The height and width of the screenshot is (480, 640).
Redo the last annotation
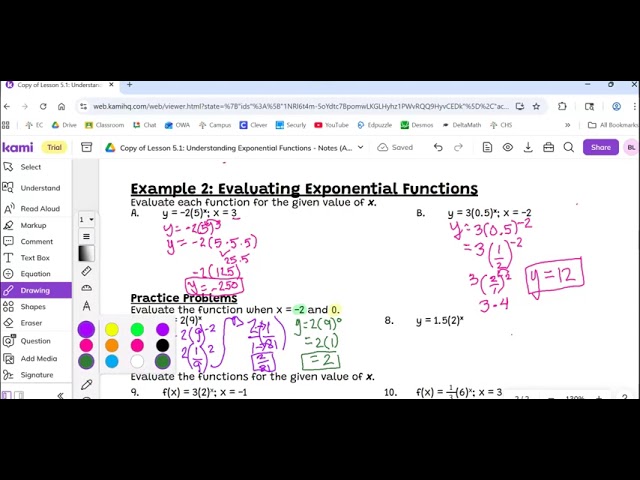(458, 147)
